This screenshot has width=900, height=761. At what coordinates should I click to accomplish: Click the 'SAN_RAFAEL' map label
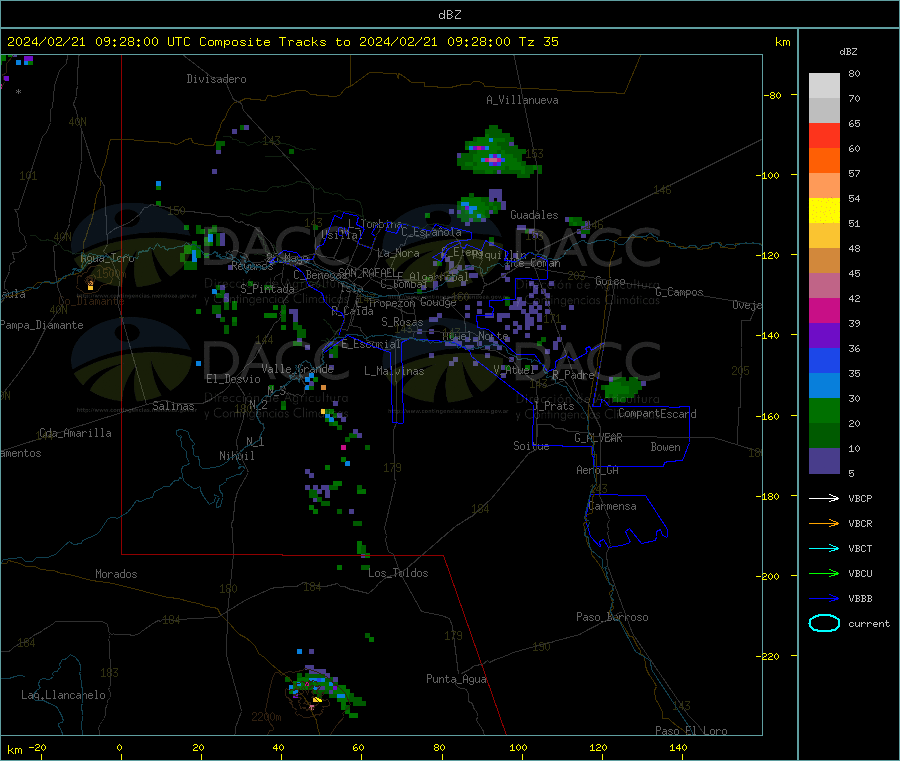coord(367,273)
